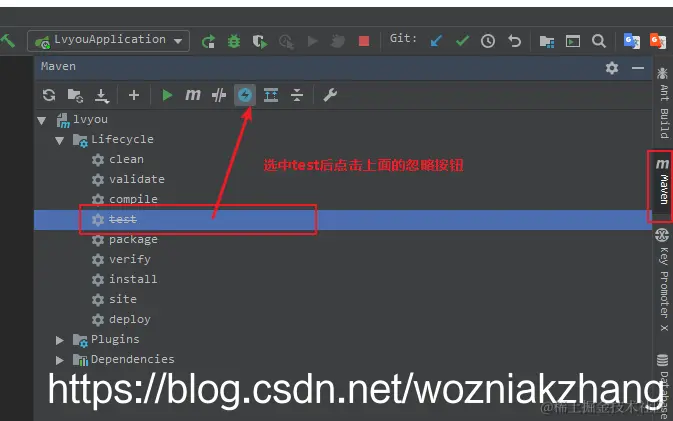Reimport all Maven projects
Image resolution: width=673 pixels, height=421 pixels.
49,95
